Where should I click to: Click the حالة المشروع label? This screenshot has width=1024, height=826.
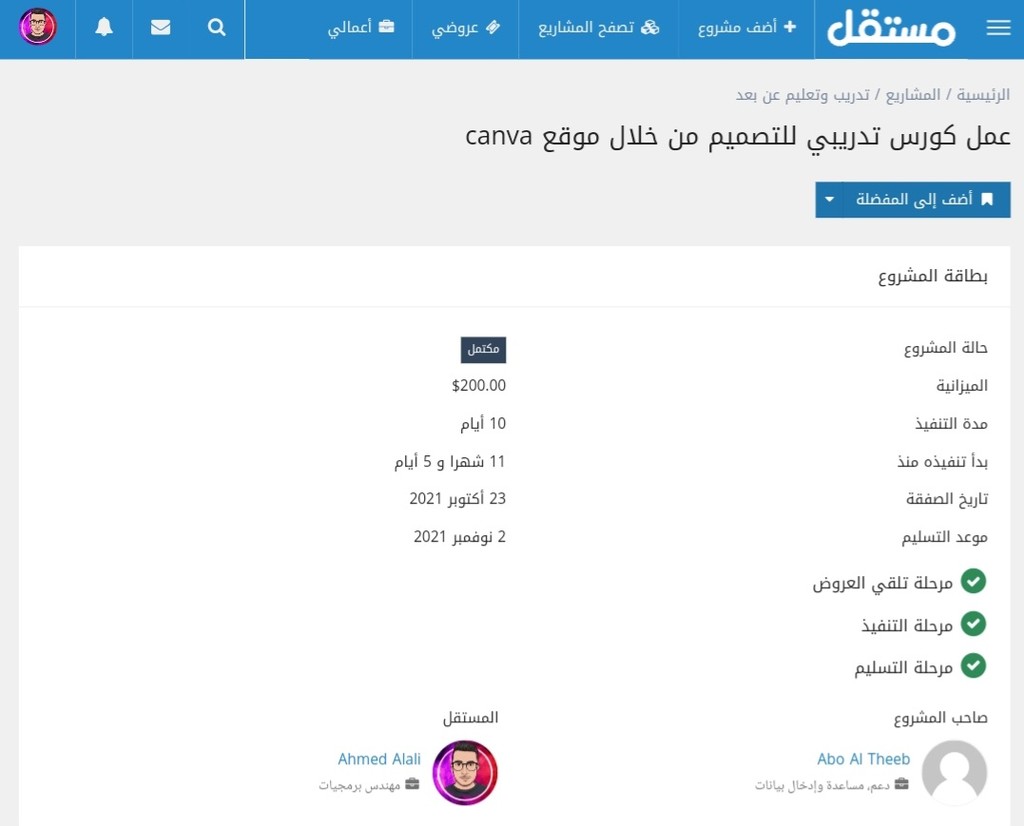pyautogui.click(x=946, y=348)
